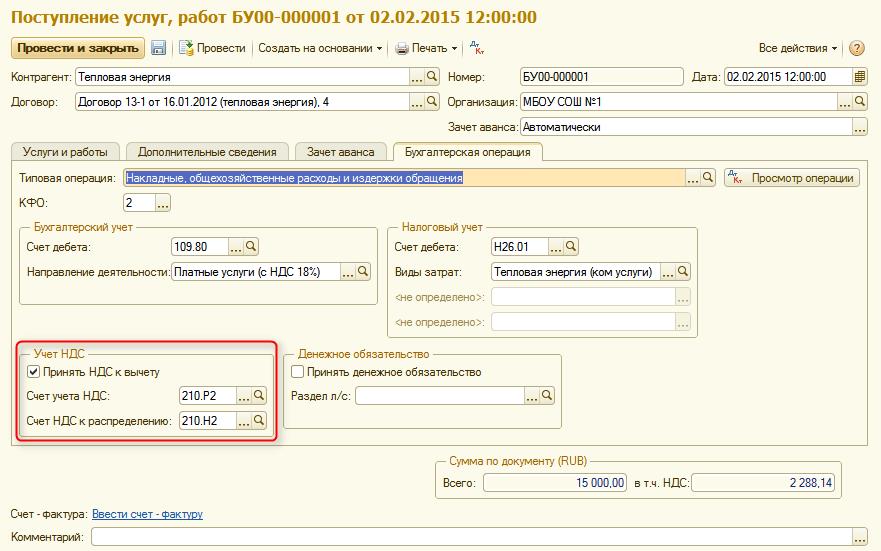
Task: Check Принять денежное обязательство
Action: click(x=298, y=371)
